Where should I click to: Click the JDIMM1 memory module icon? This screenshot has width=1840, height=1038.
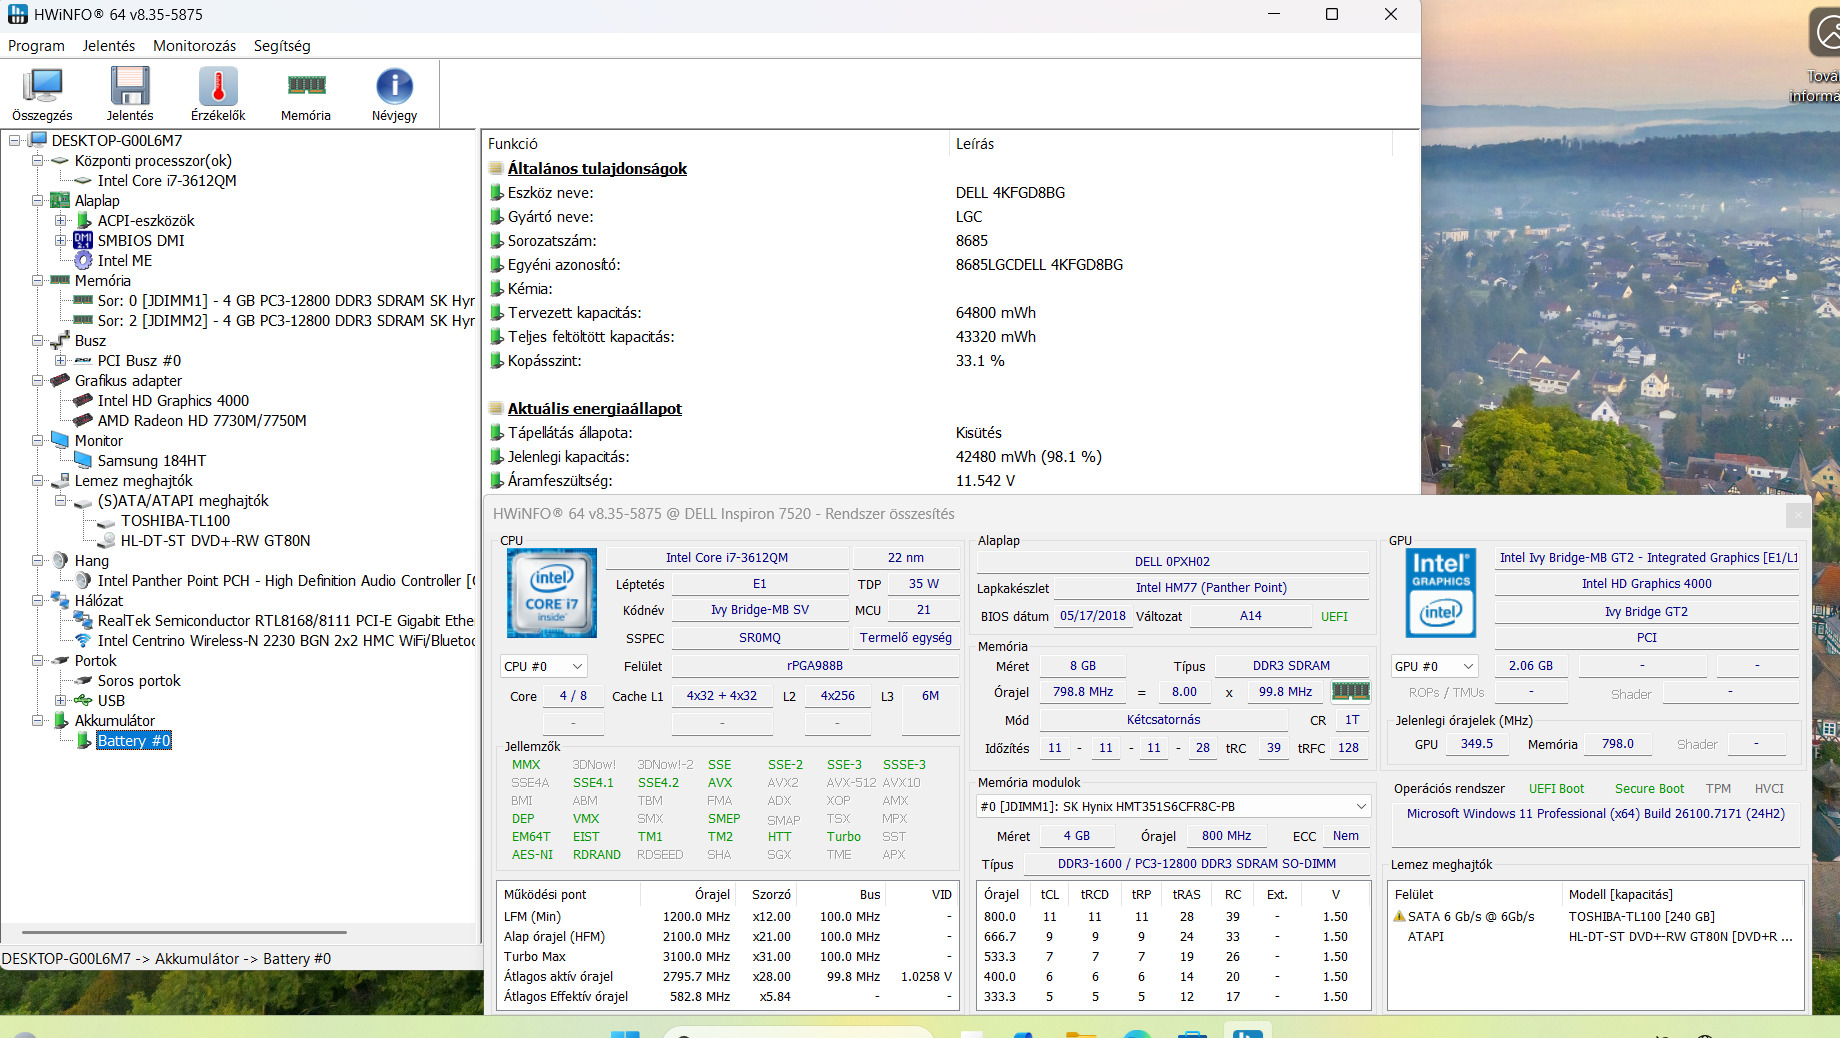[83, 300]
